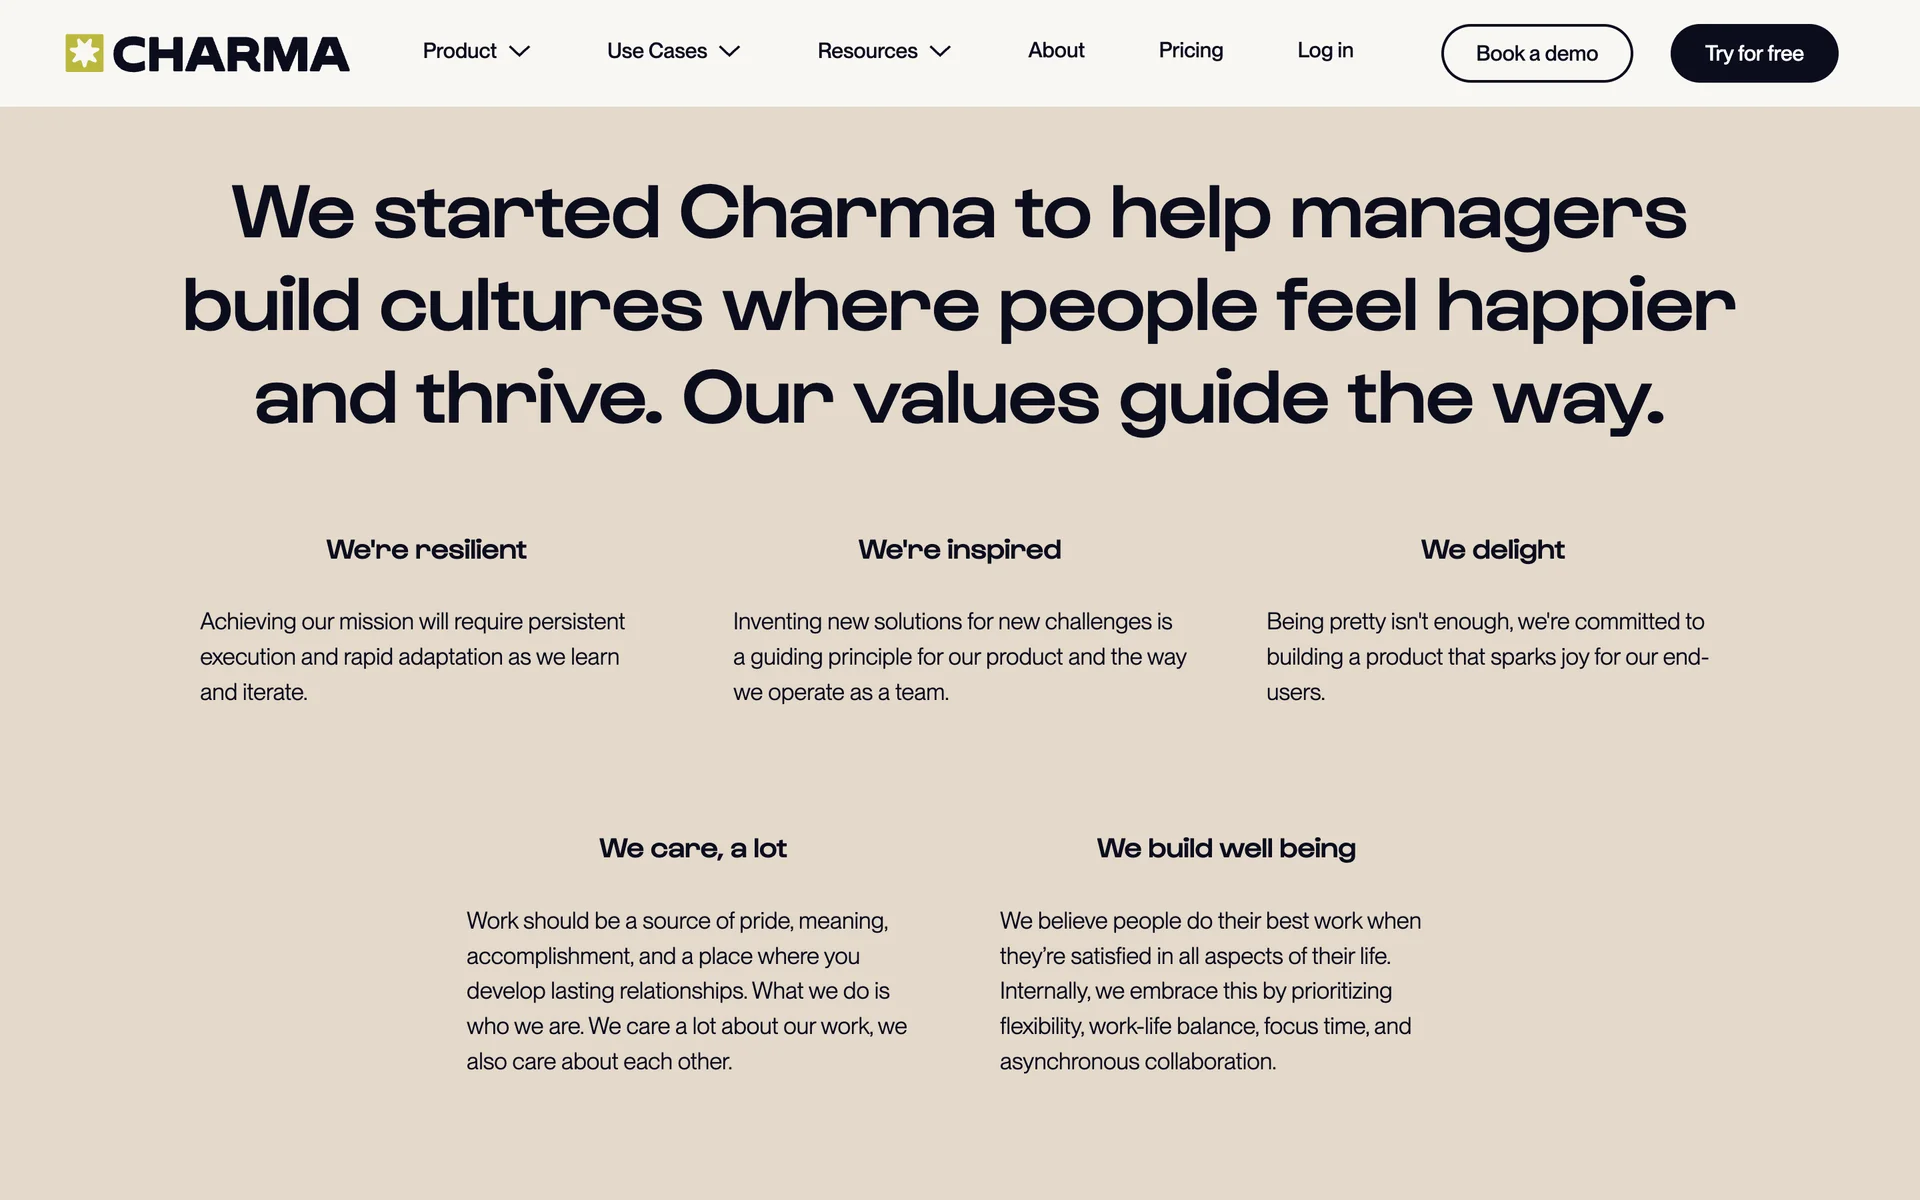This screenshot has width=1920, height=1200.
Task: Open the Pricing page link
Action: click(1190, 50)
